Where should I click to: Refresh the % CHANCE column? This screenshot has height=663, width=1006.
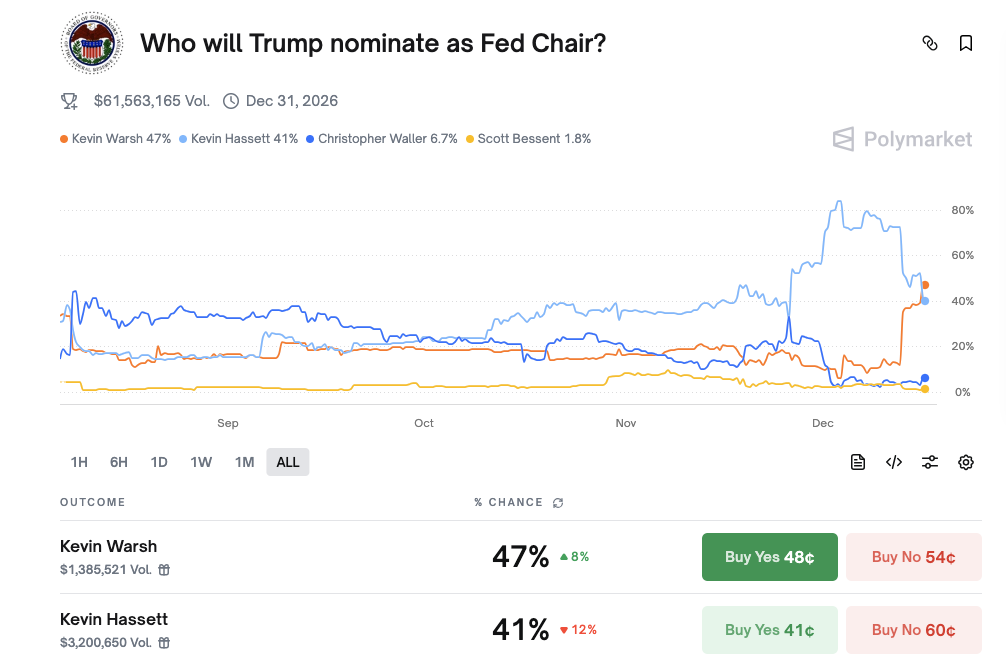(x=557, y=502)
